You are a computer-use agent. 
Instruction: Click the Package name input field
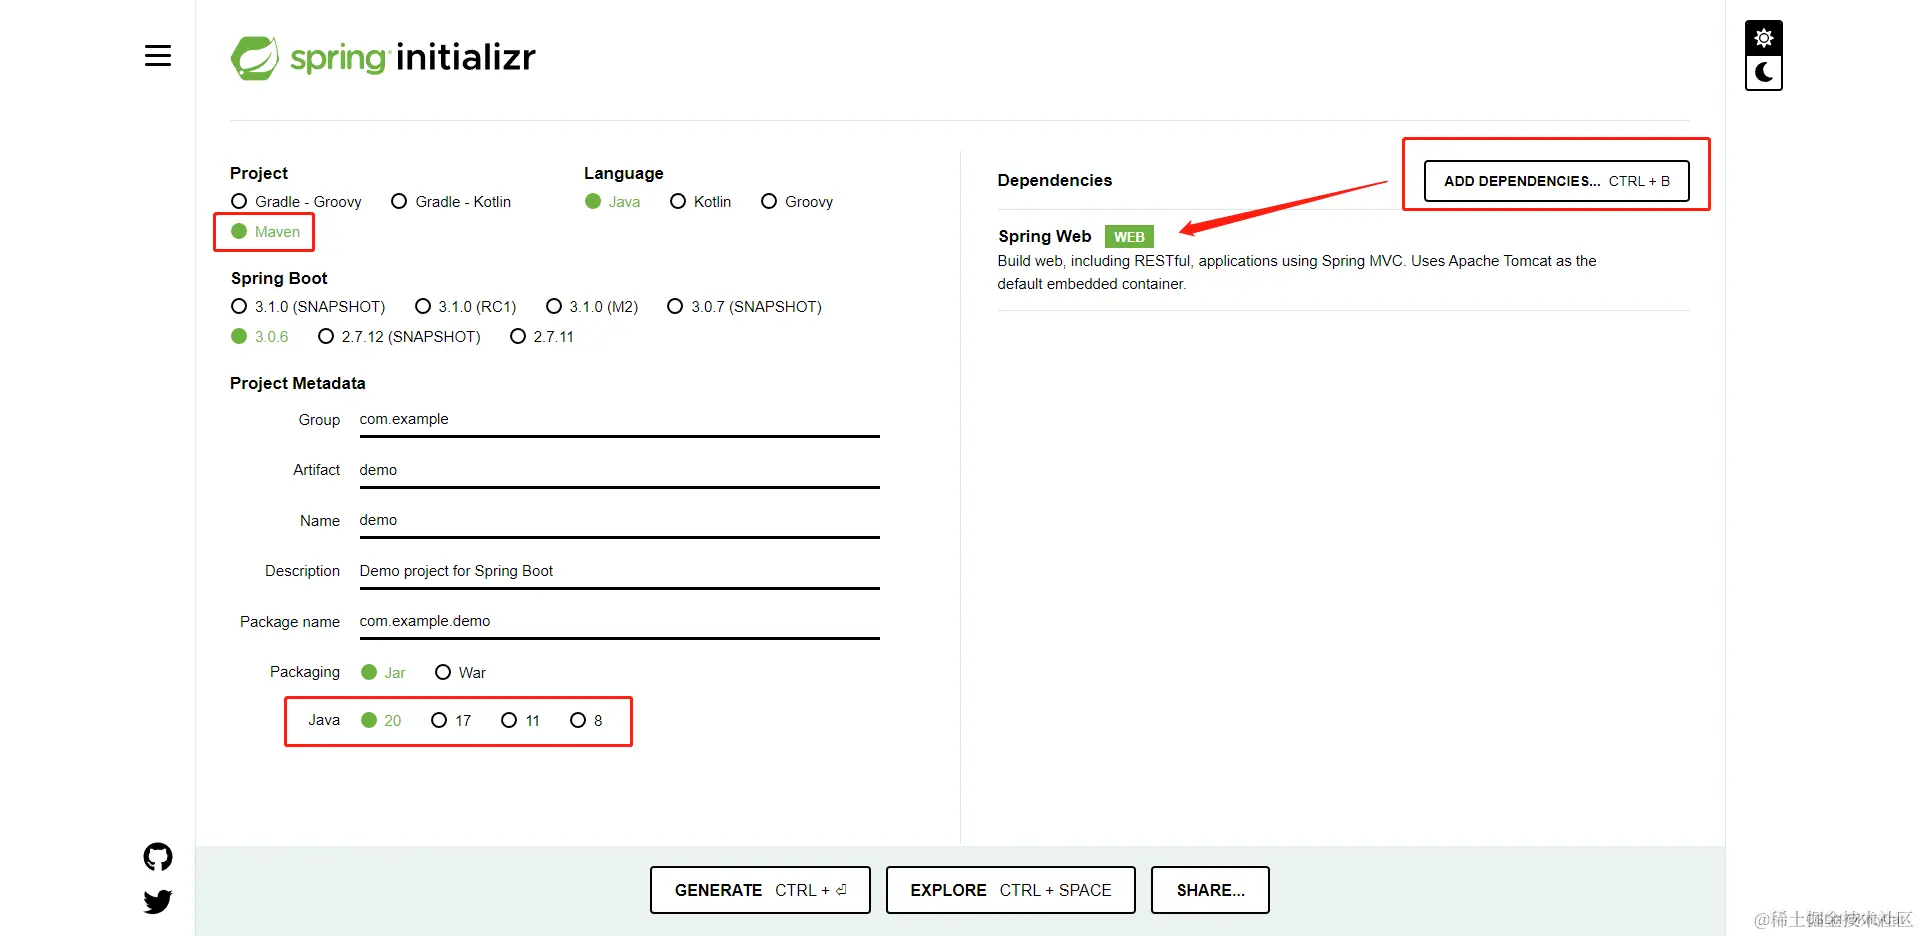point(619,622)
